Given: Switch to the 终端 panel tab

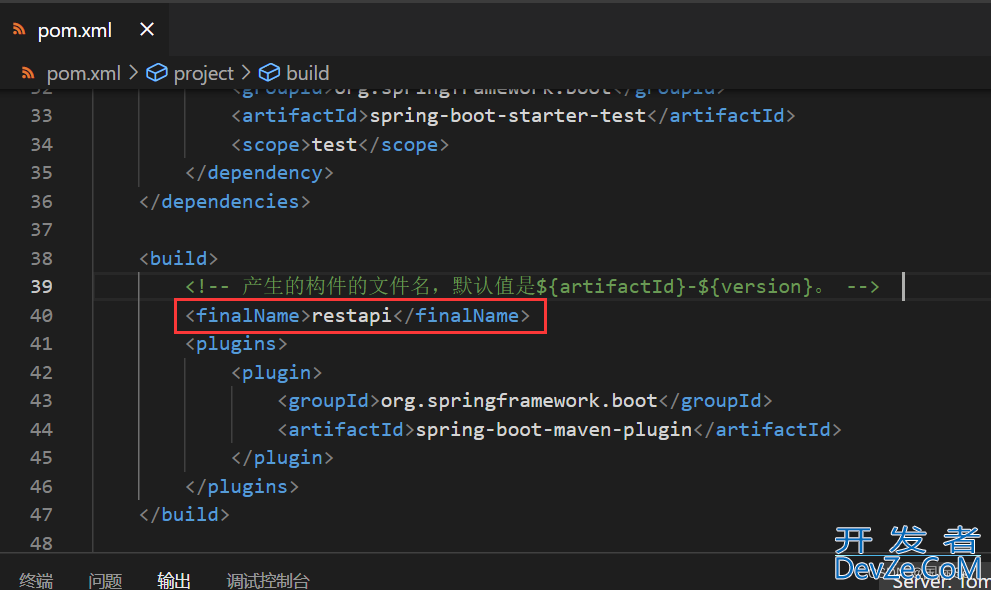Looking at the screenshot, I should click(36, 581).
